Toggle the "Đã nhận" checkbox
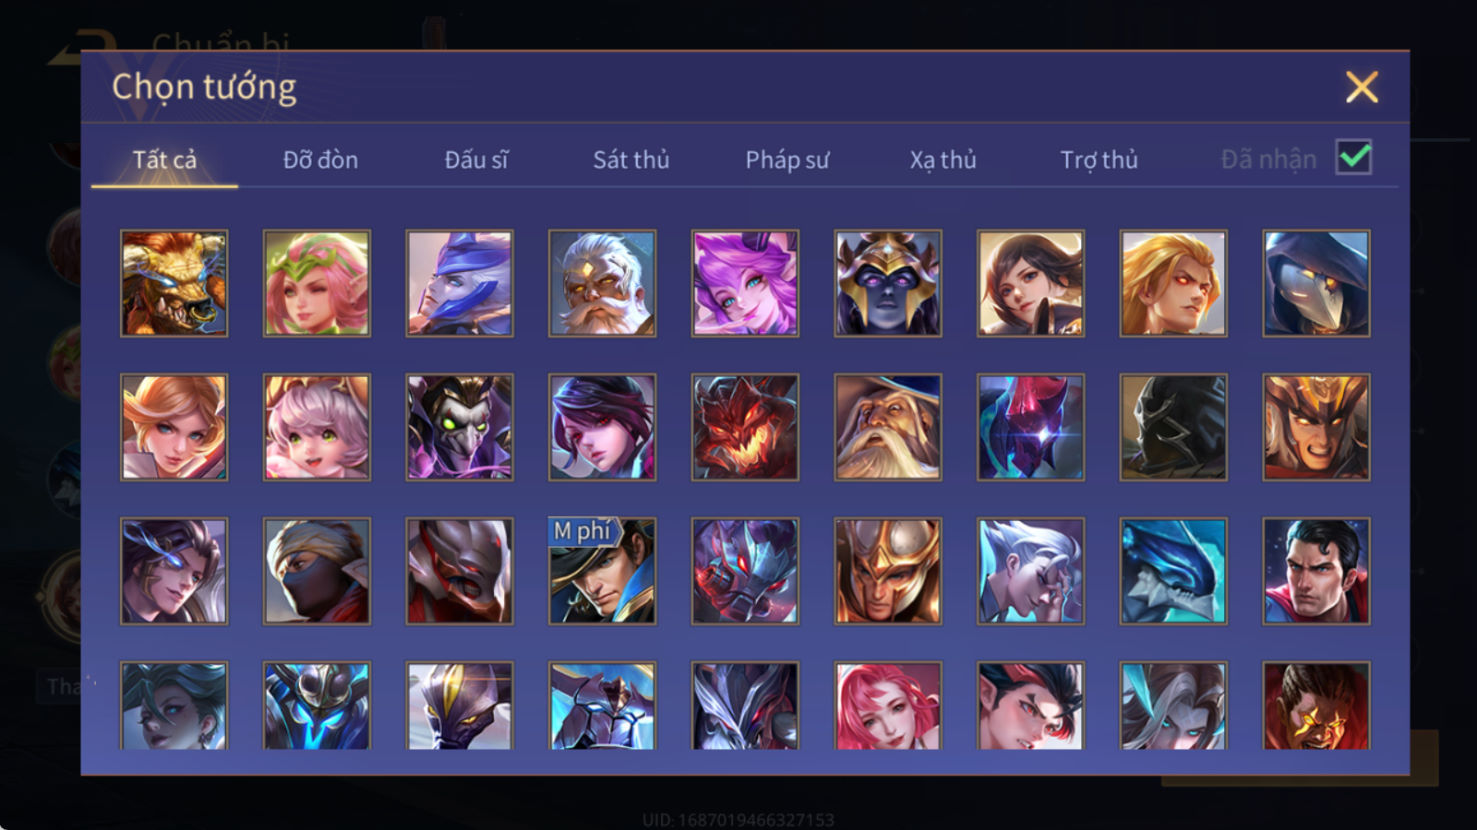 (x=1354, y=158)
